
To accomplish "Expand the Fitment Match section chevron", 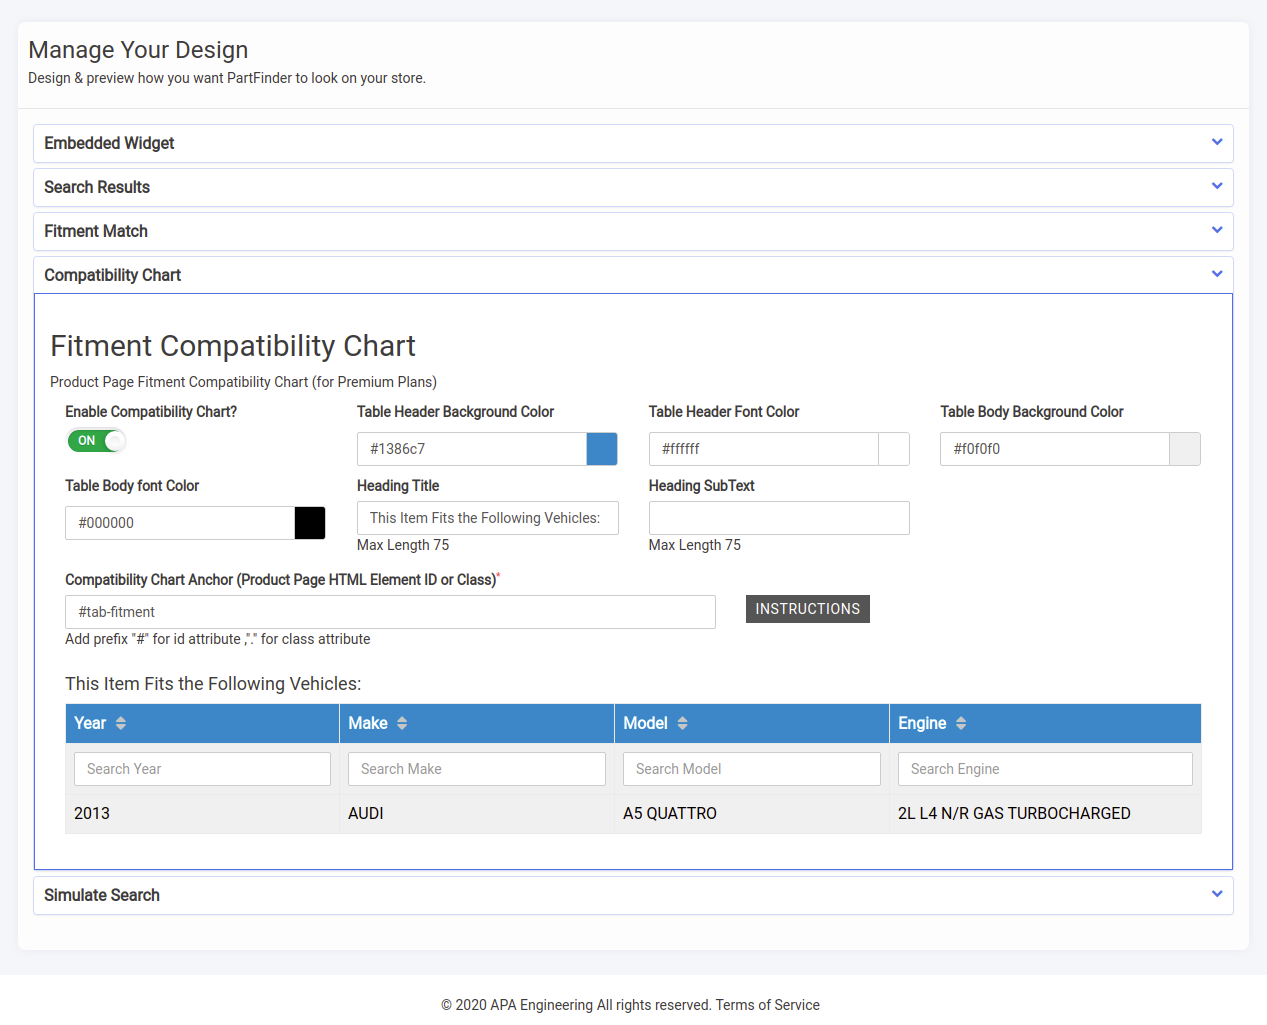I will point(1217,230).
